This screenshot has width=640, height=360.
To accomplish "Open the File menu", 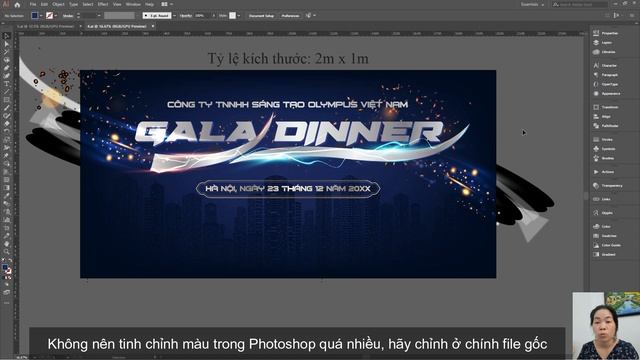I will click(33, 4).
